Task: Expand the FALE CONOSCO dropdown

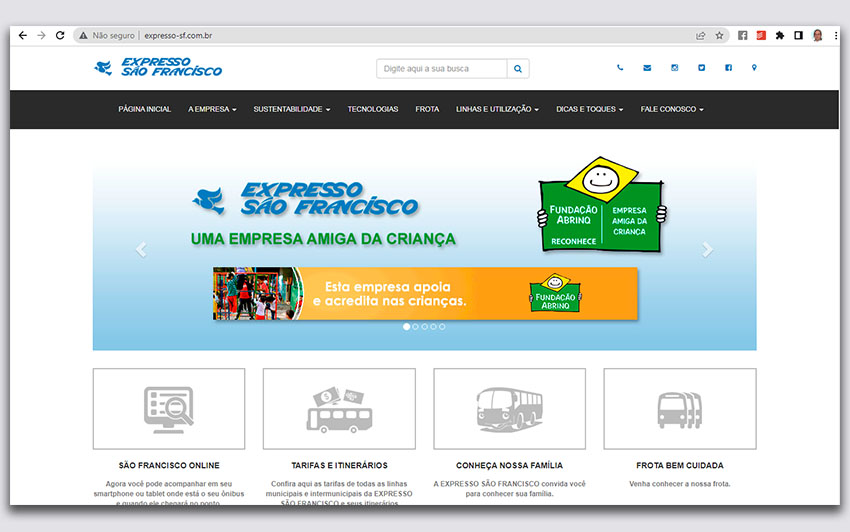Action: click(x=672, y=109)
